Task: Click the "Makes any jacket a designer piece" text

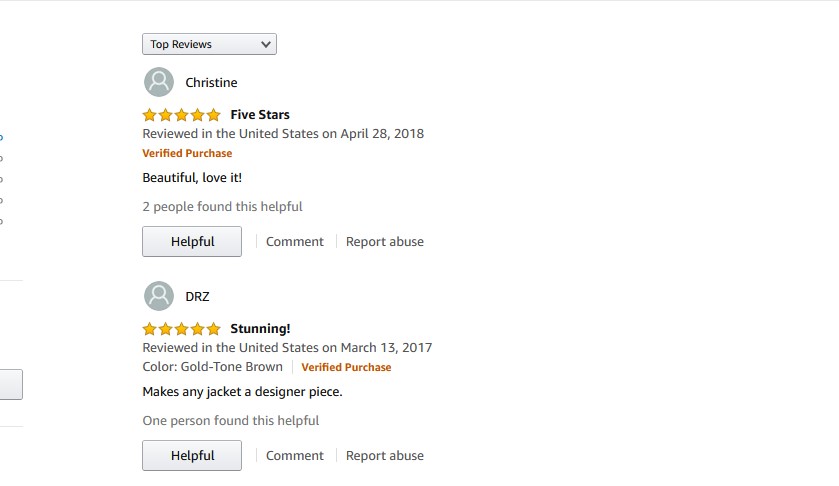Action: (x=242, y=392)
